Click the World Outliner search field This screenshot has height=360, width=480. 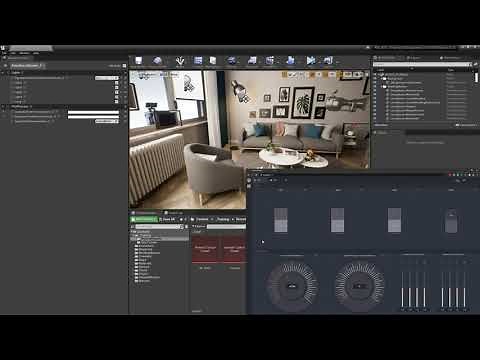(422, 64)
